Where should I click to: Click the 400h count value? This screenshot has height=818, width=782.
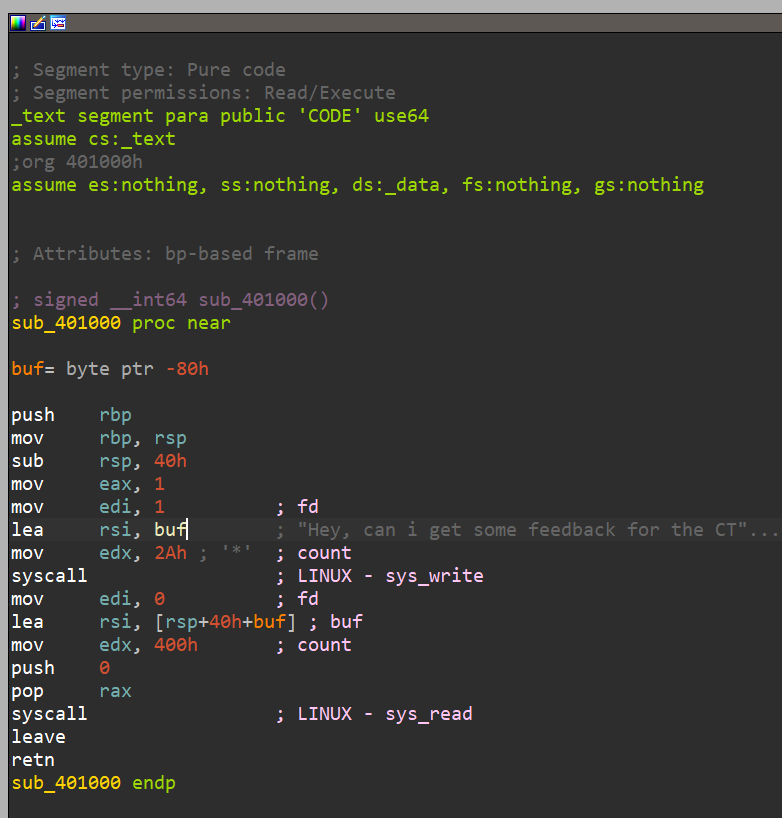[x=176, y=645]
